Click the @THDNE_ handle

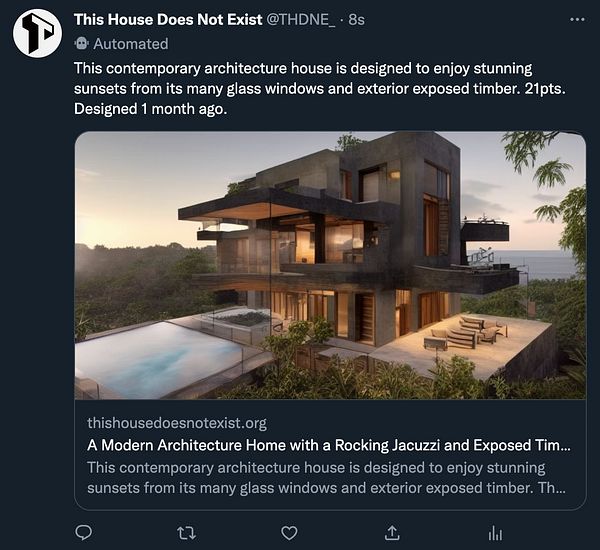tap(300, 20)
